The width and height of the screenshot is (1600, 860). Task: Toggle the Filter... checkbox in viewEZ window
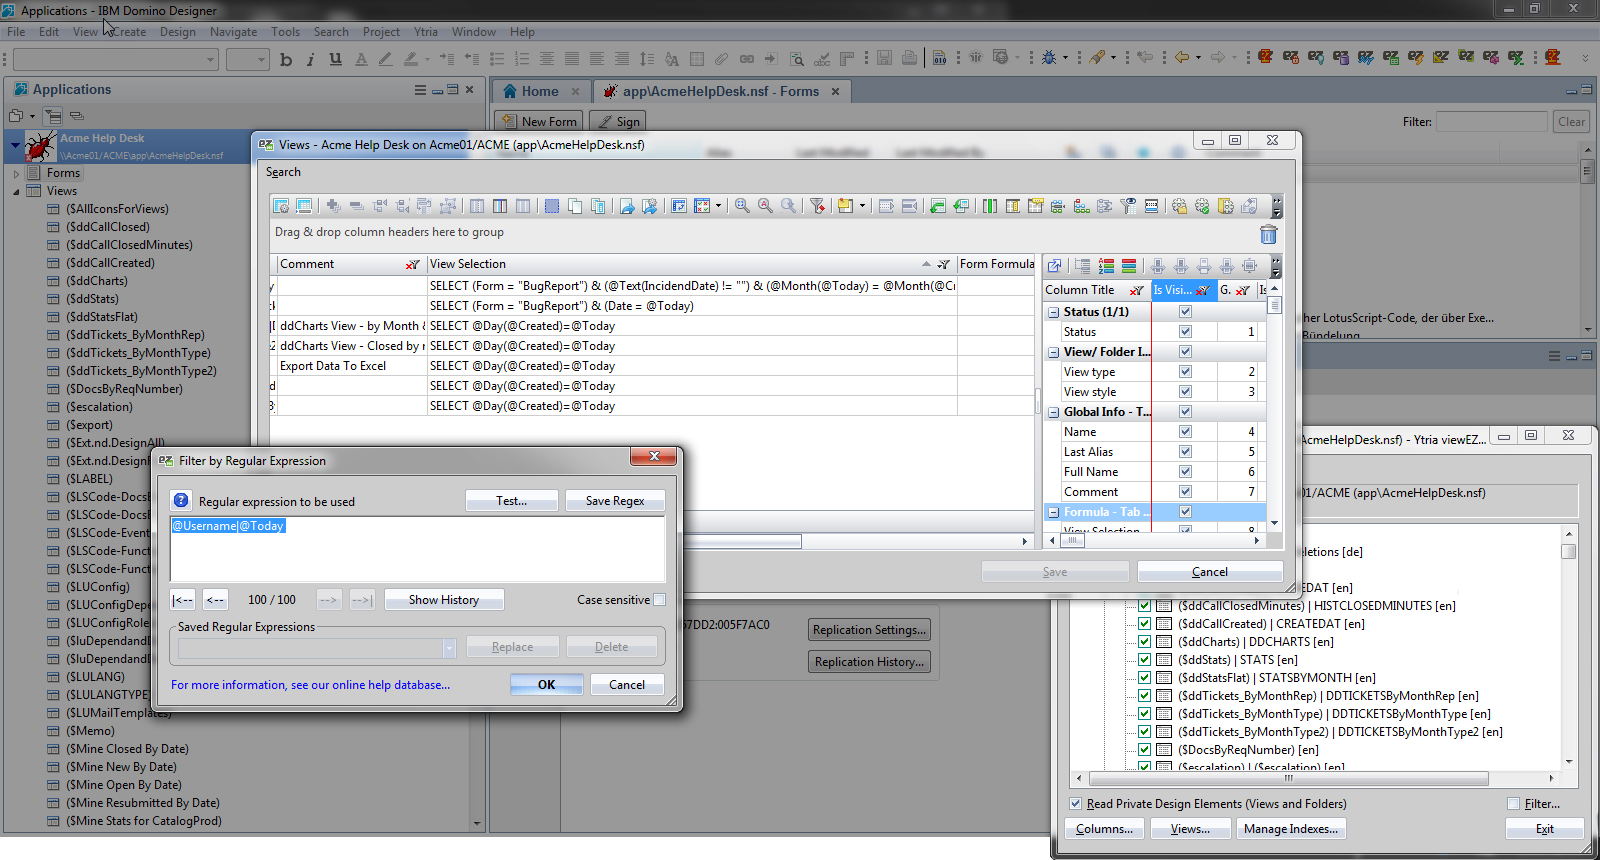pyautogui.click(x=1513, y=804)
